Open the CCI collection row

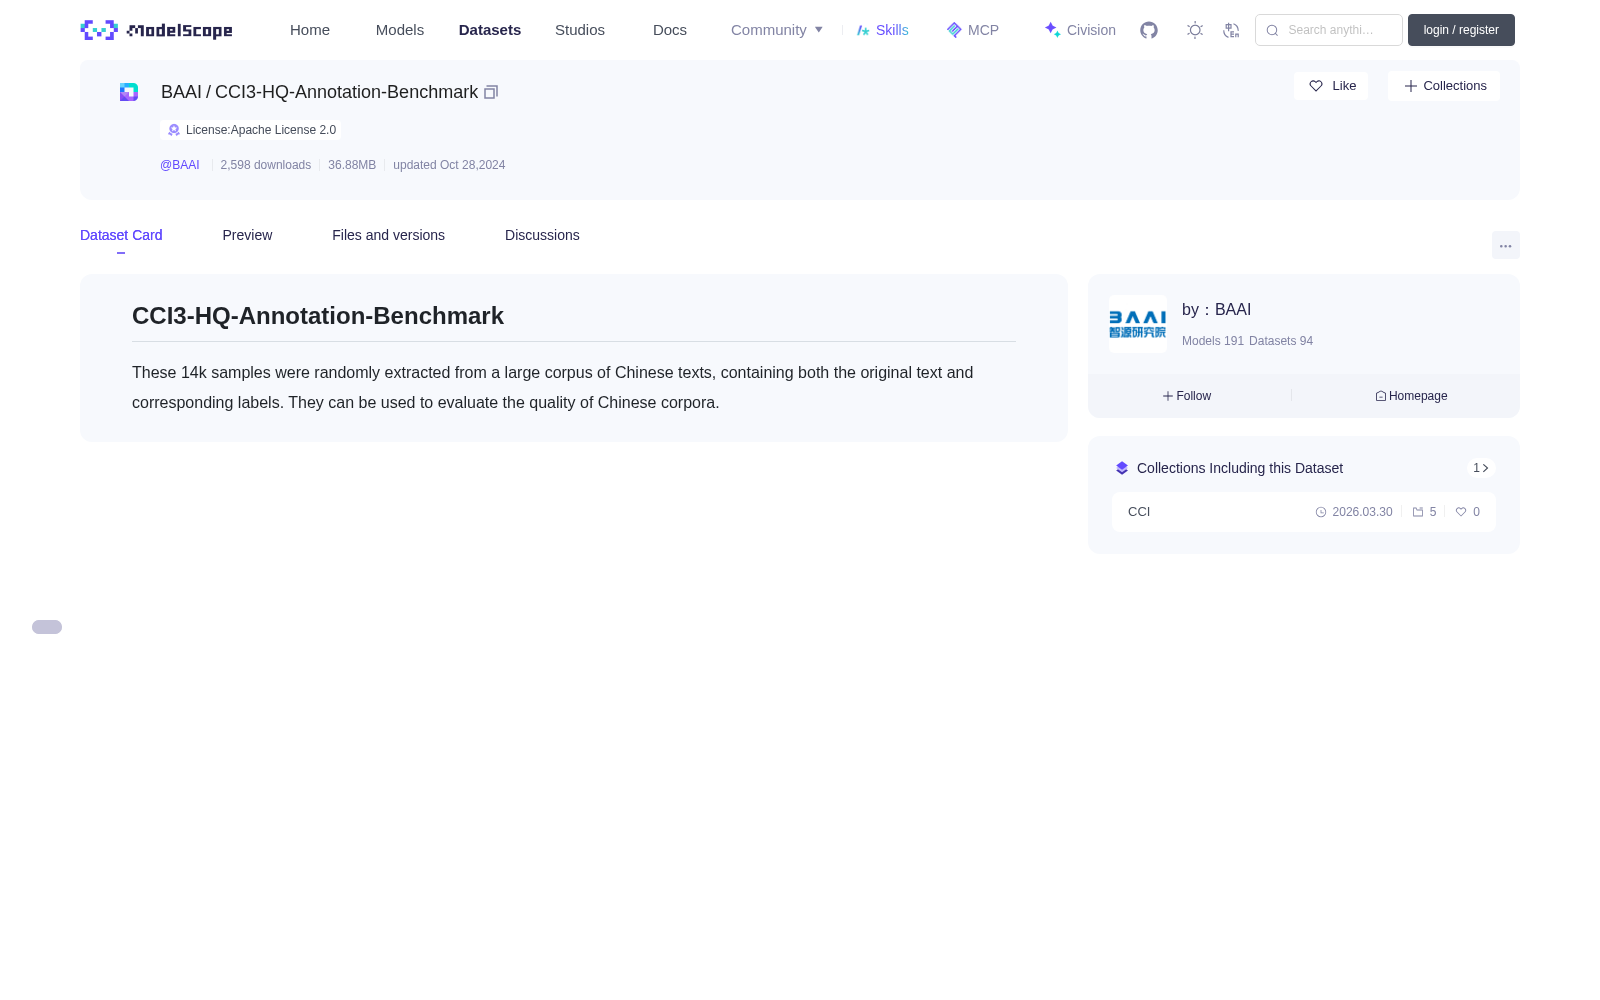coord(1304,512)
